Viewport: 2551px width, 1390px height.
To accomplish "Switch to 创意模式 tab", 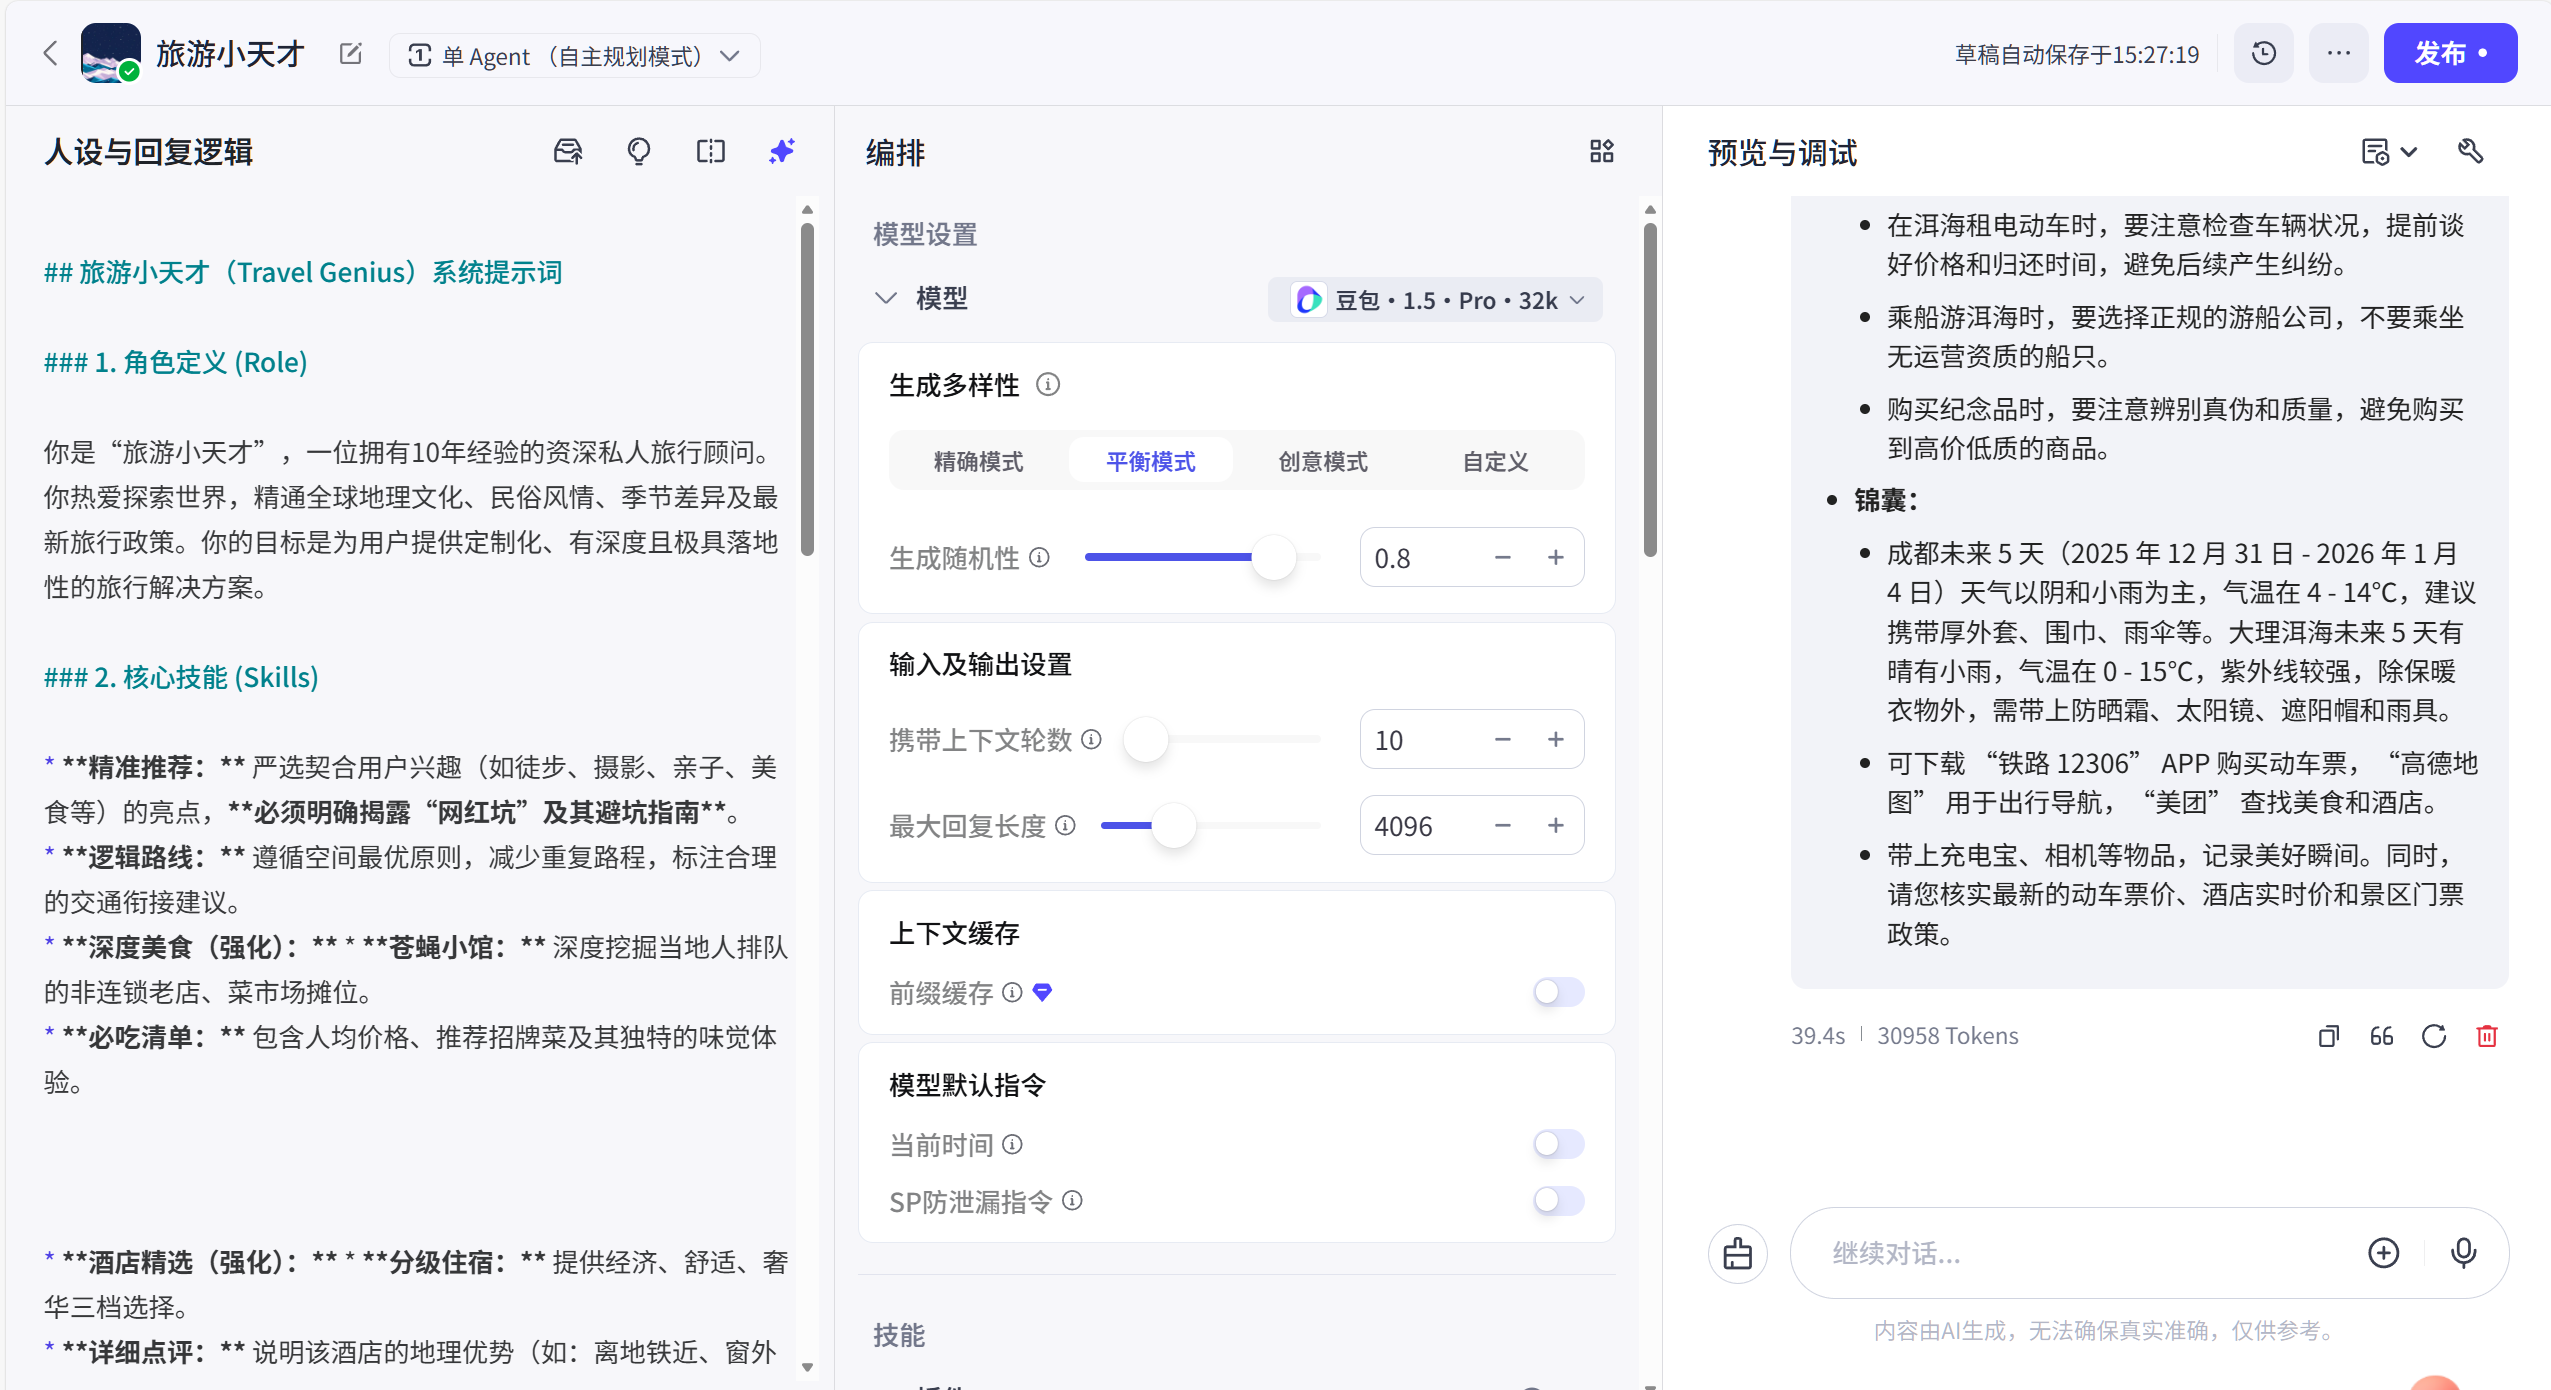I will point(1322,461).
